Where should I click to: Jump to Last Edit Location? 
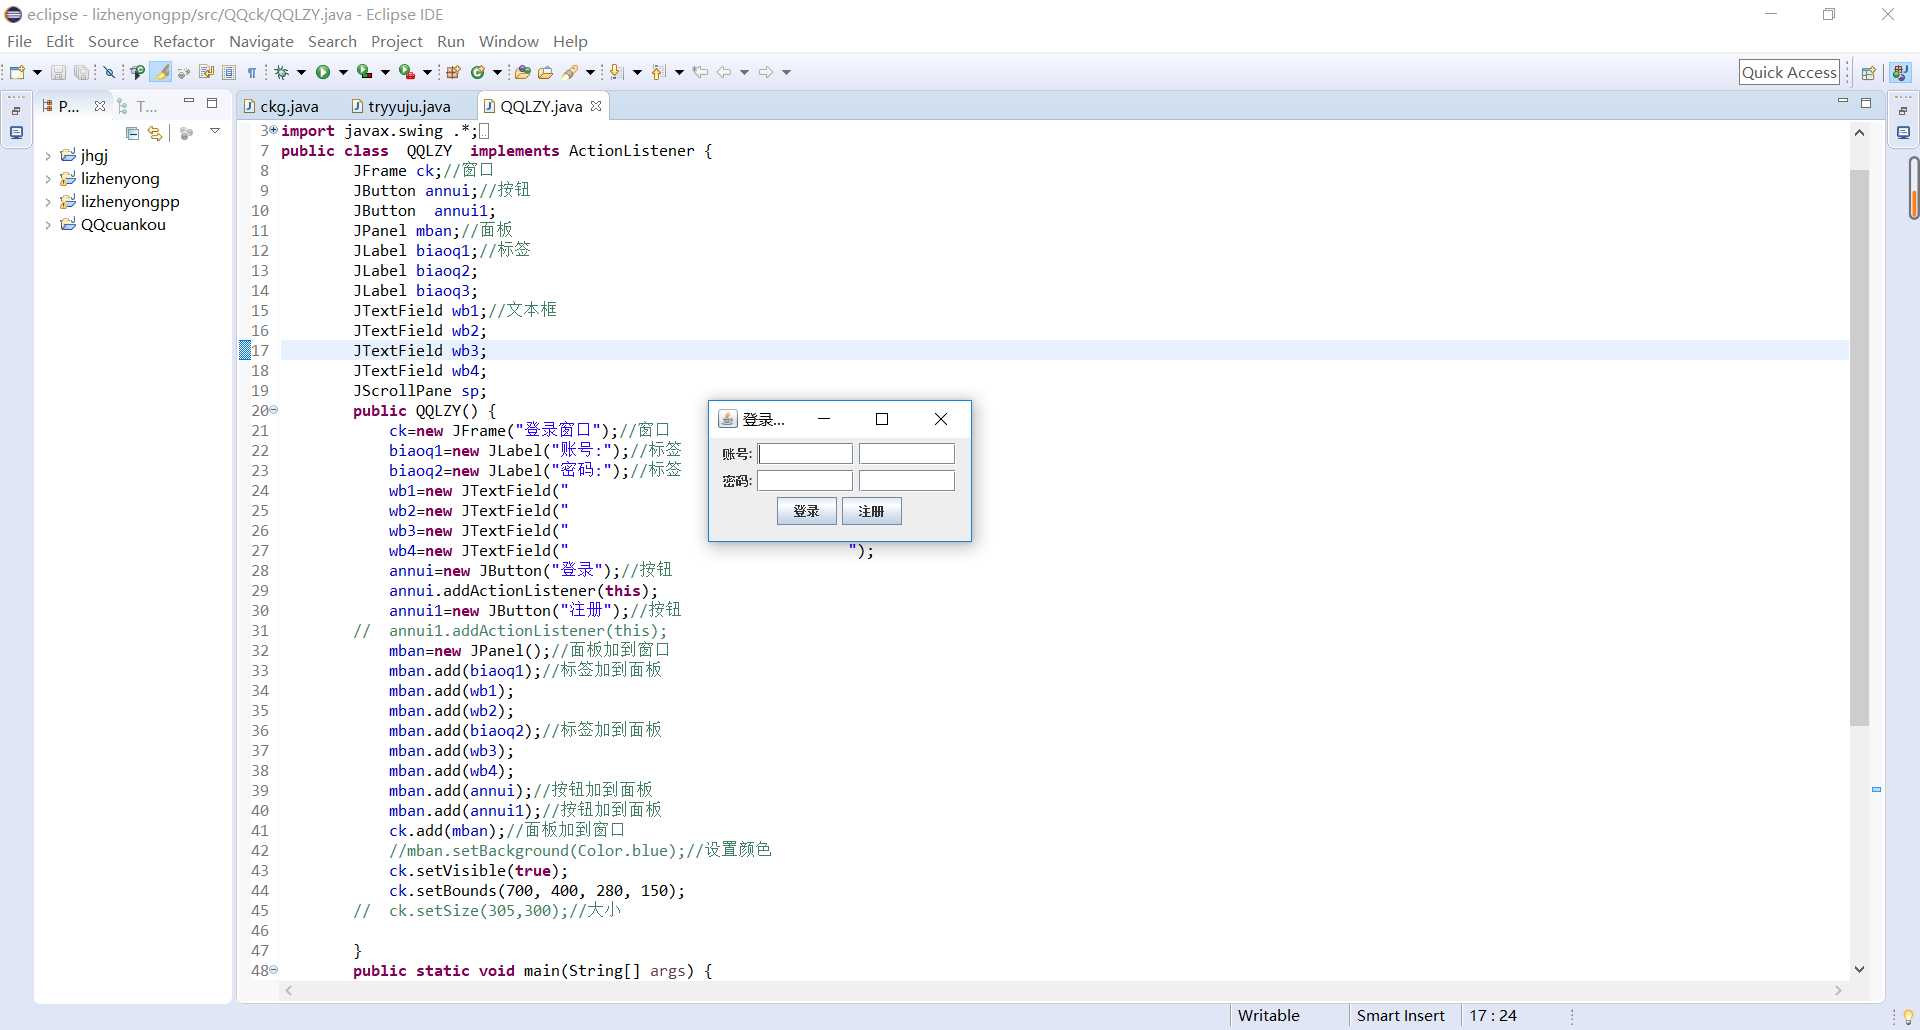[701, 72]
